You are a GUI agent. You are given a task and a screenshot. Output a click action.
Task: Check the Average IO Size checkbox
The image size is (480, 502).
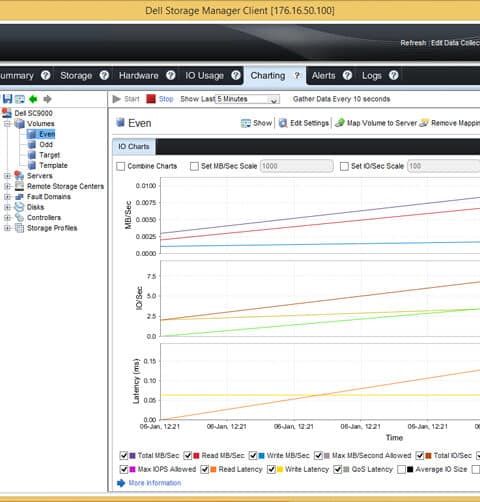point(402,469)
